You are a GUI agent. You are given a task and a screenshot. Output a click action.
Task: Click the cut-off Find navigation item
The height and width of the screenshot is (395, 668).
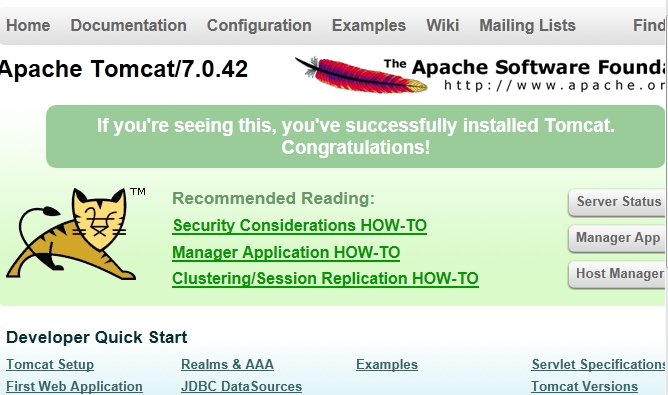[x=649, y=26]
